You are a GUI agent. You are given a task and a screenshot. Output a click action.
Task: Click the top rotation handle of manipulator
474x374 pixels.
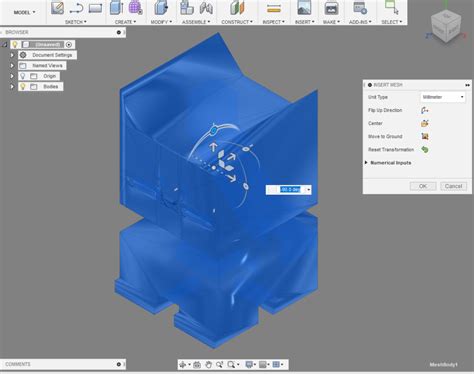214,130
